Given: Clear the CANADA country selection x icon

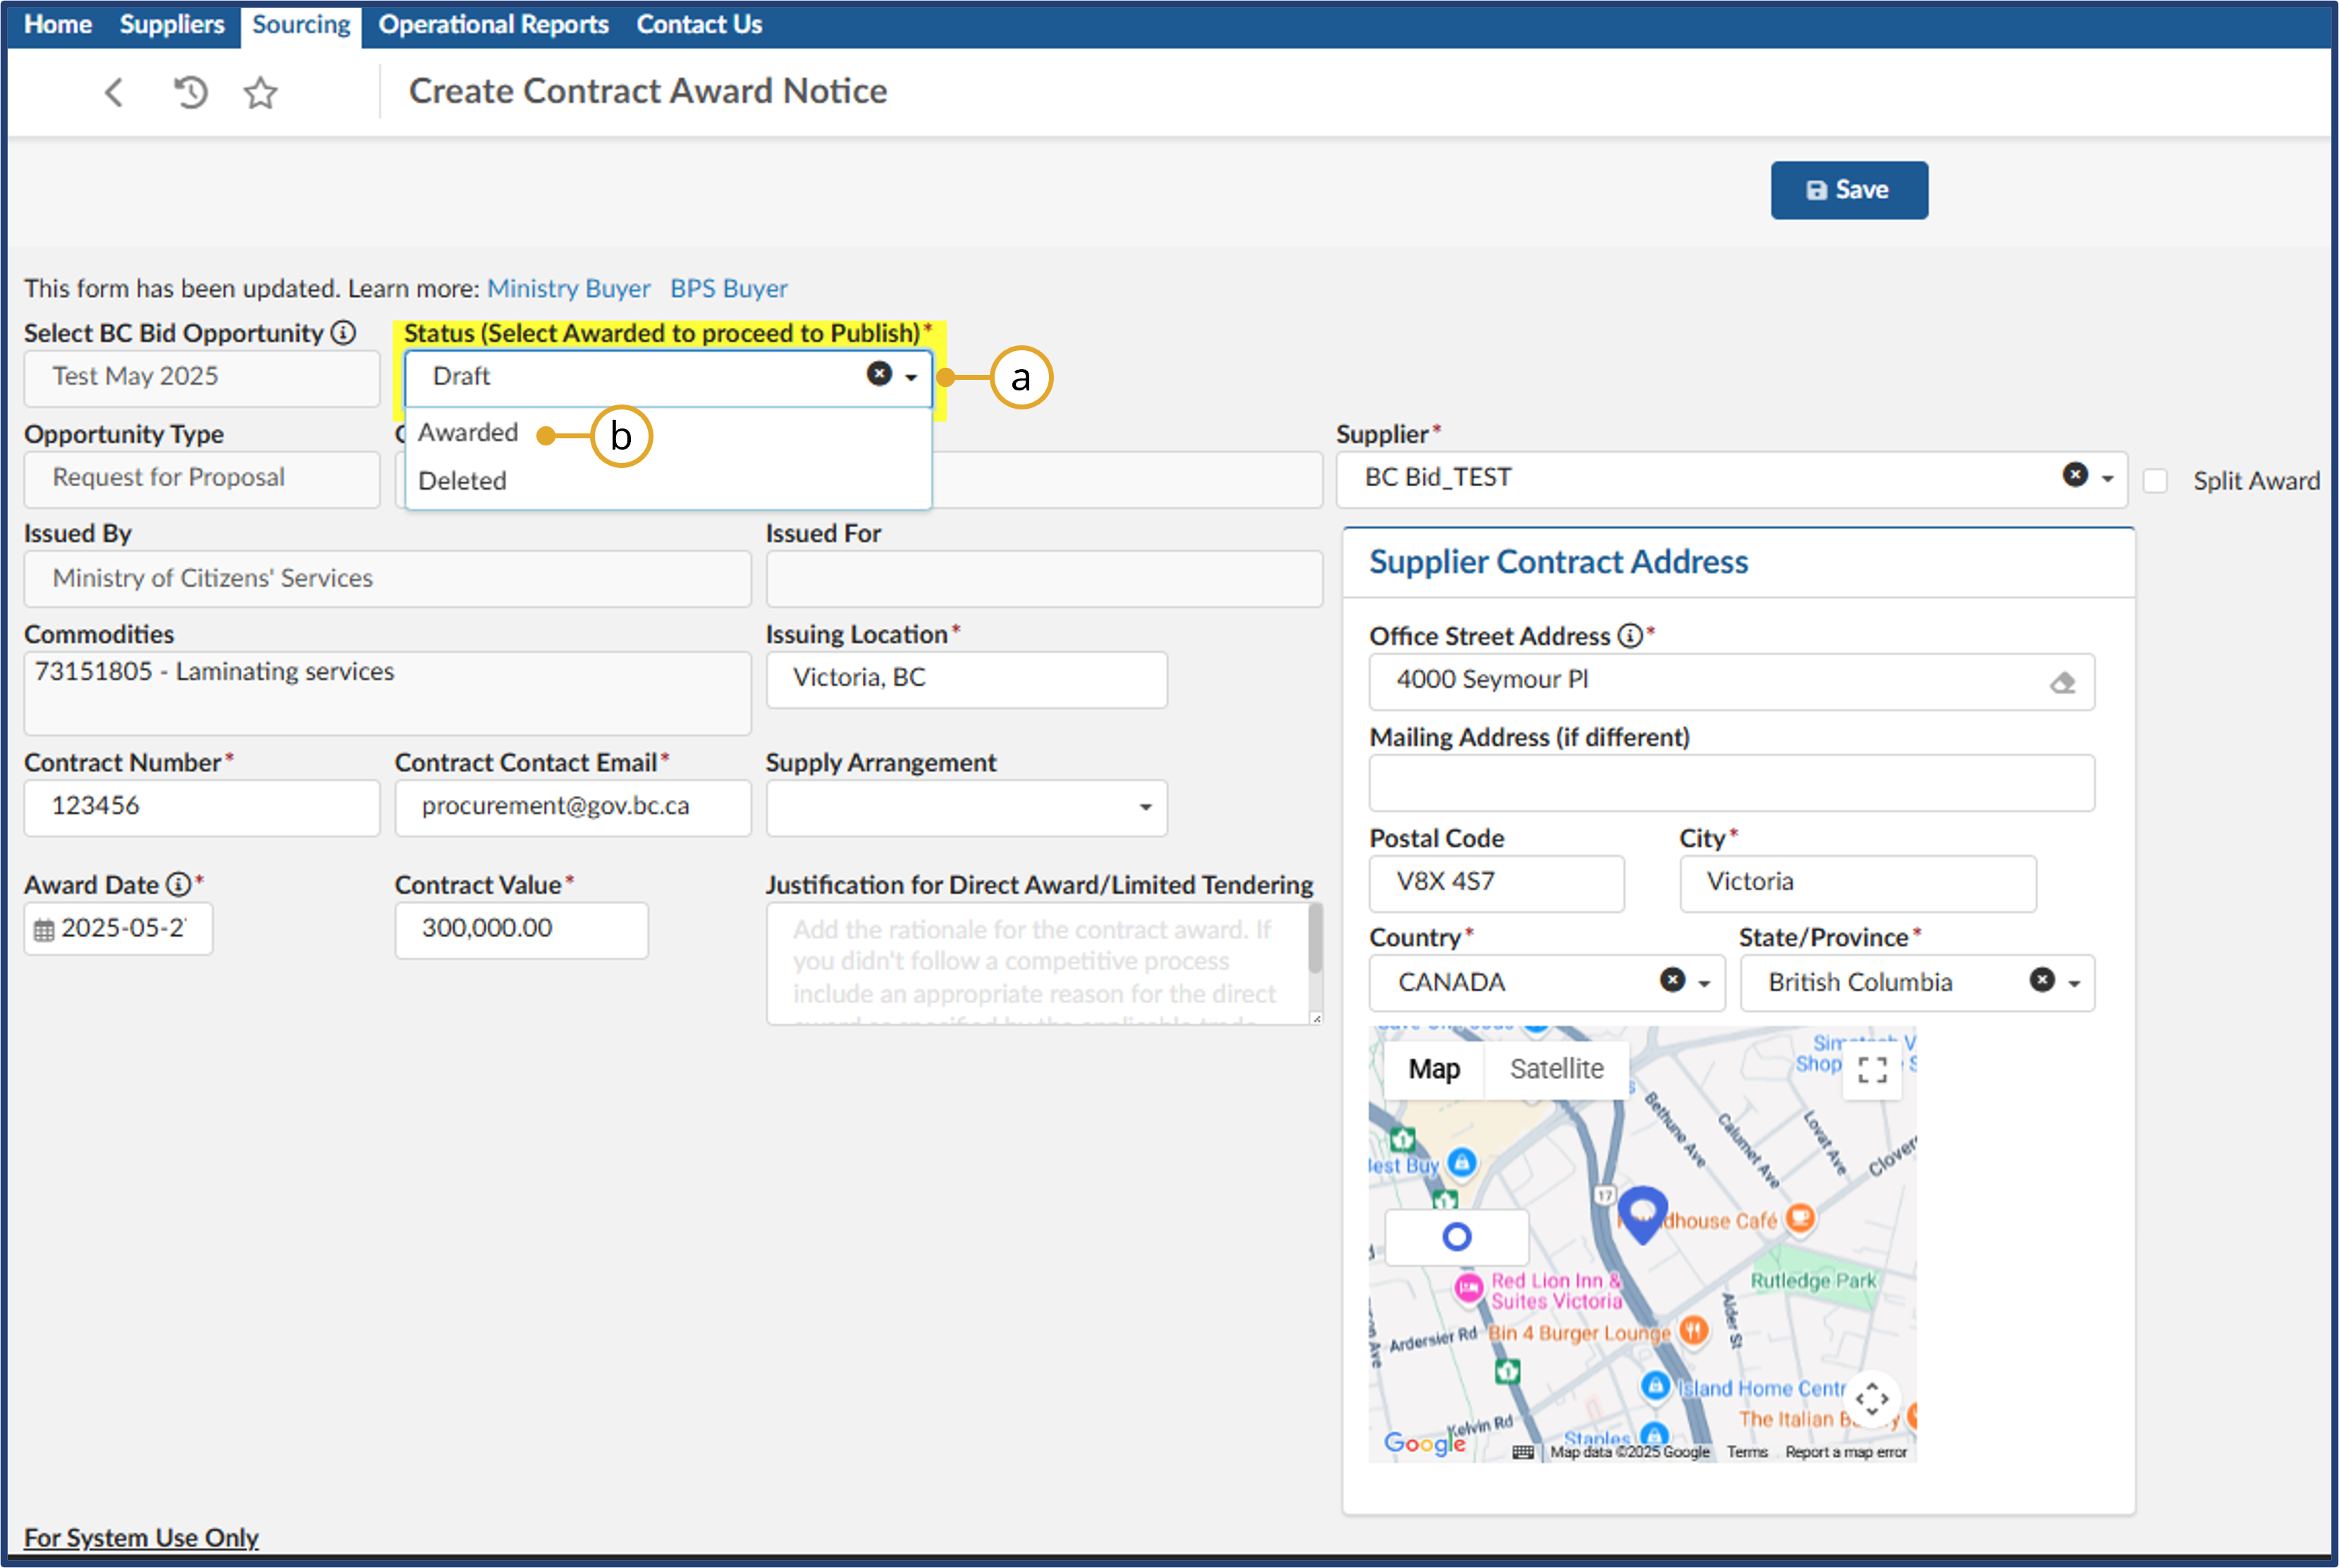Looking at the screenshot, I should pos(1672,980).
